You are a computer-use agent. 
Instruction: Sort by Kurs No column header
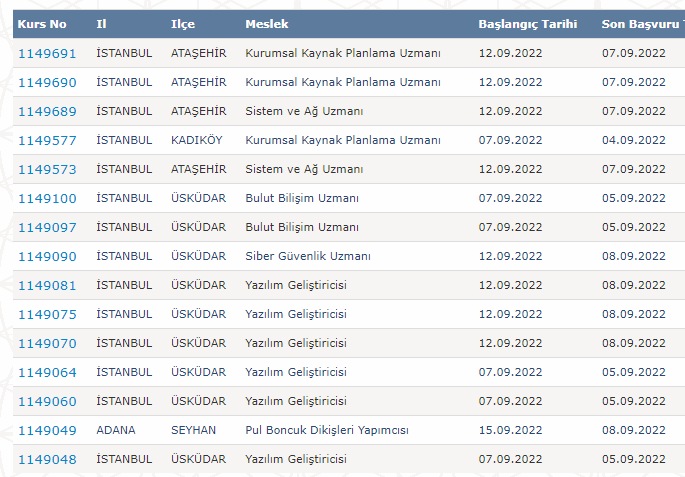42,24
